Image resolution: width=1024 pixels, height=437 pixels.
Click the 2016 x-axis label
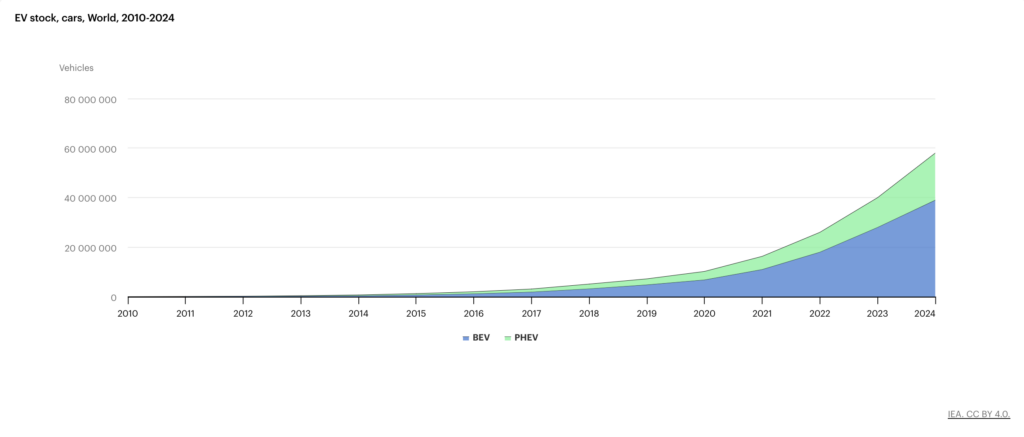[x=473, y=314]
